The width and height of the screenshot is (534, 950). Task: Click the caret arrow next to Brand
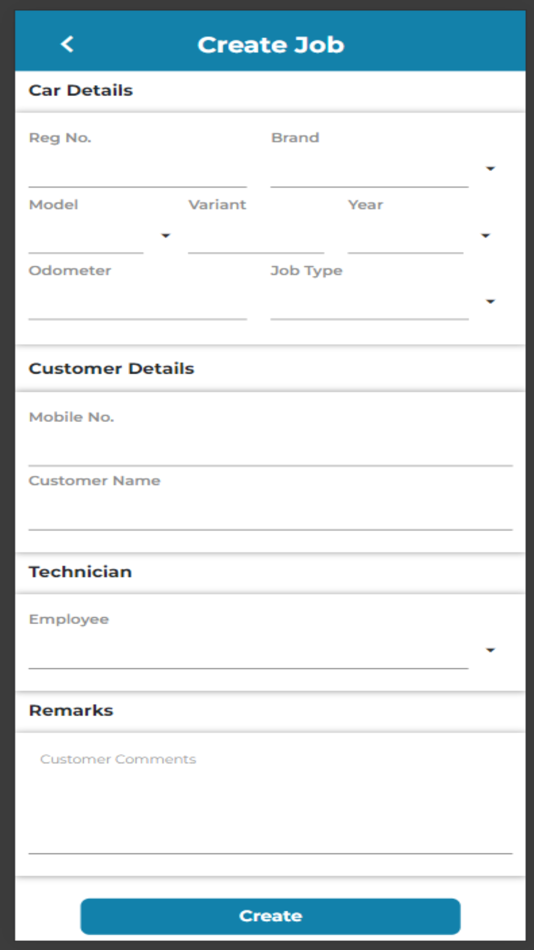(x=490, y=168)
